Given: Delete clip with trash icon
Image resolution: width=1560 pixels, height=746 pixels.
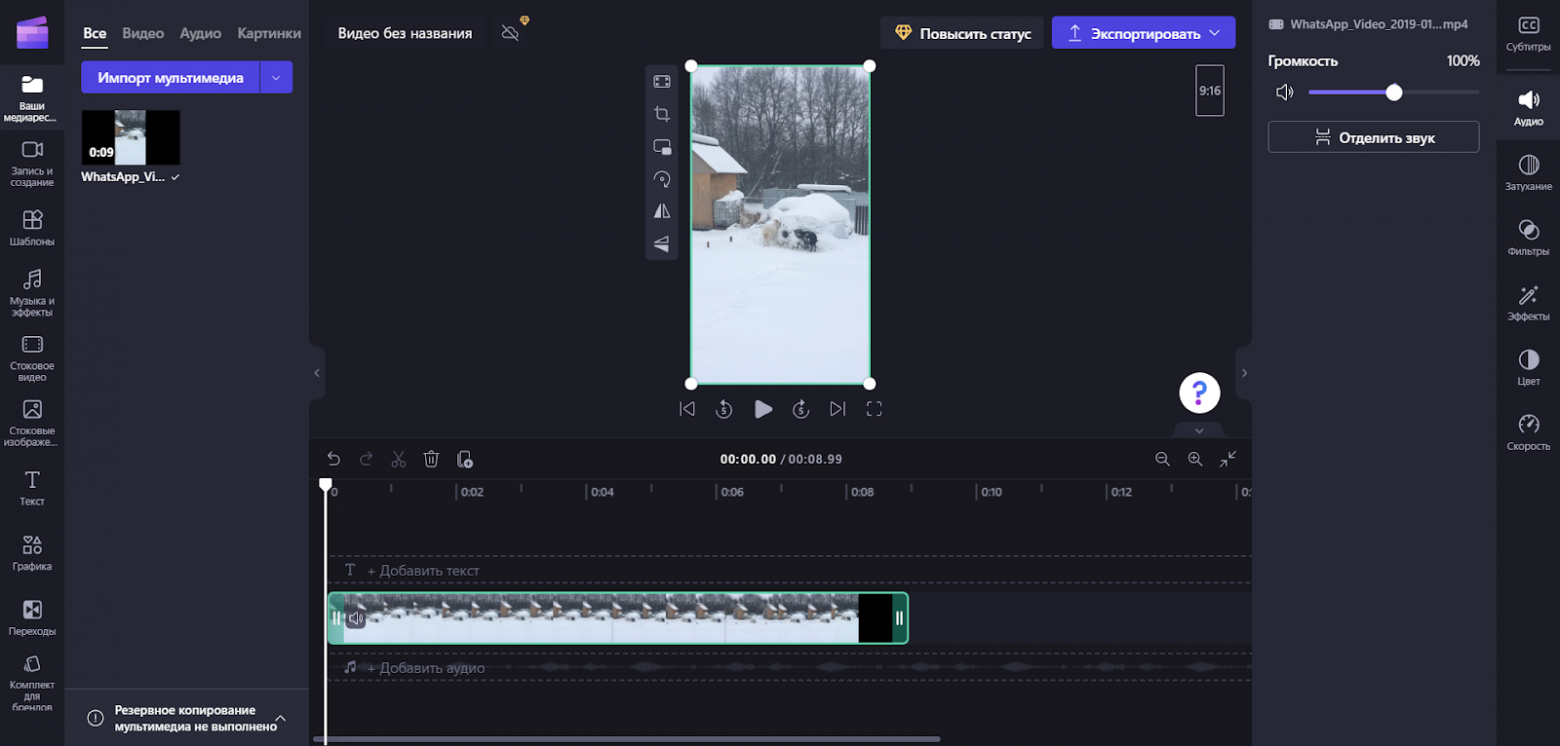Looking at the screenshot, I should pos(431,459).
